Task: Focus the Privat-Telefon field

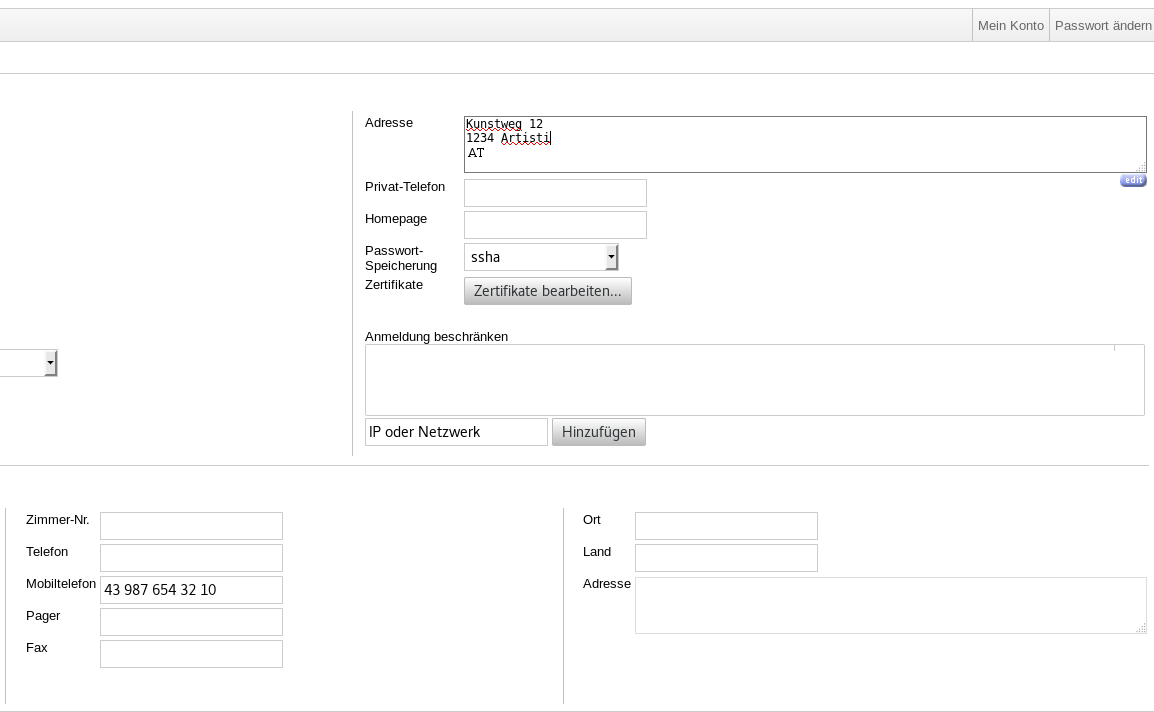Action: click(555, 193)
